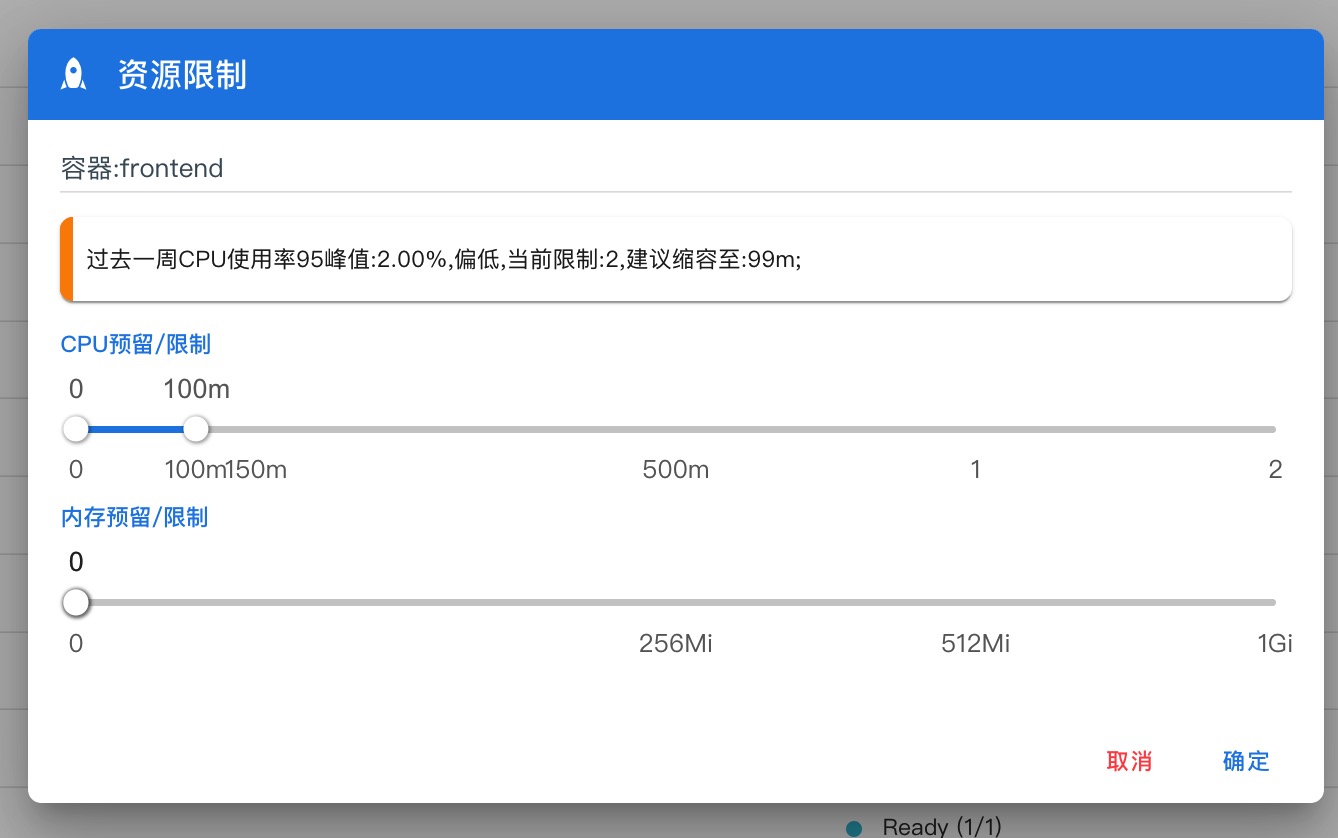Click the memory slider handle at 0
The width and height of the screenshot is (1338, 838).
(76, 603)
